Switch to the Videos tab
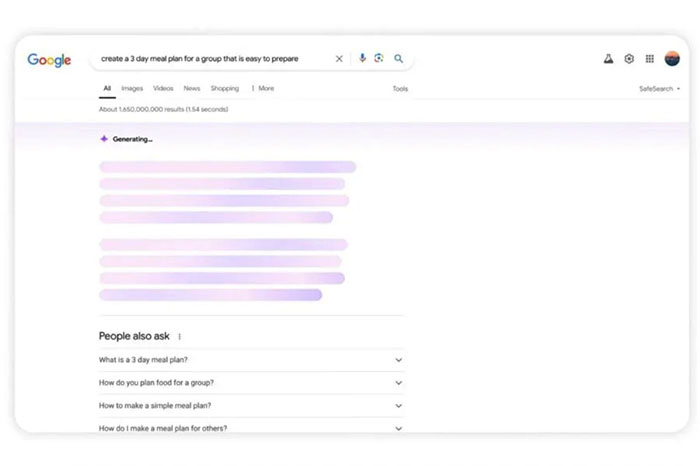This screenshot has width=700, height=466. pyautogui.click(x=163, y=89)
